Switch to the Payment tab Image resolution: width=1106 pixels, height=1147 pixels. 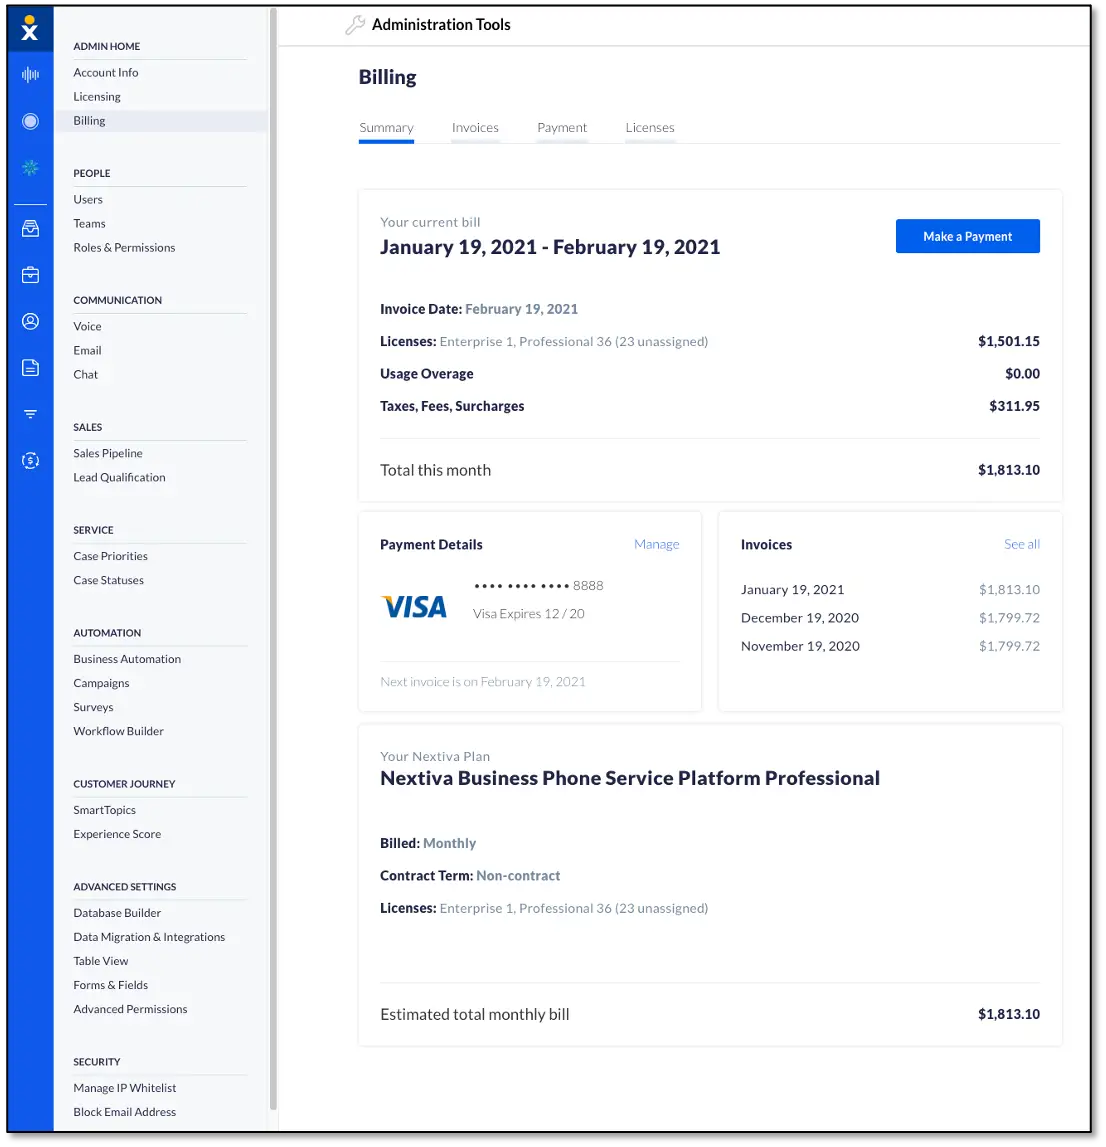(x=562, y=128)
